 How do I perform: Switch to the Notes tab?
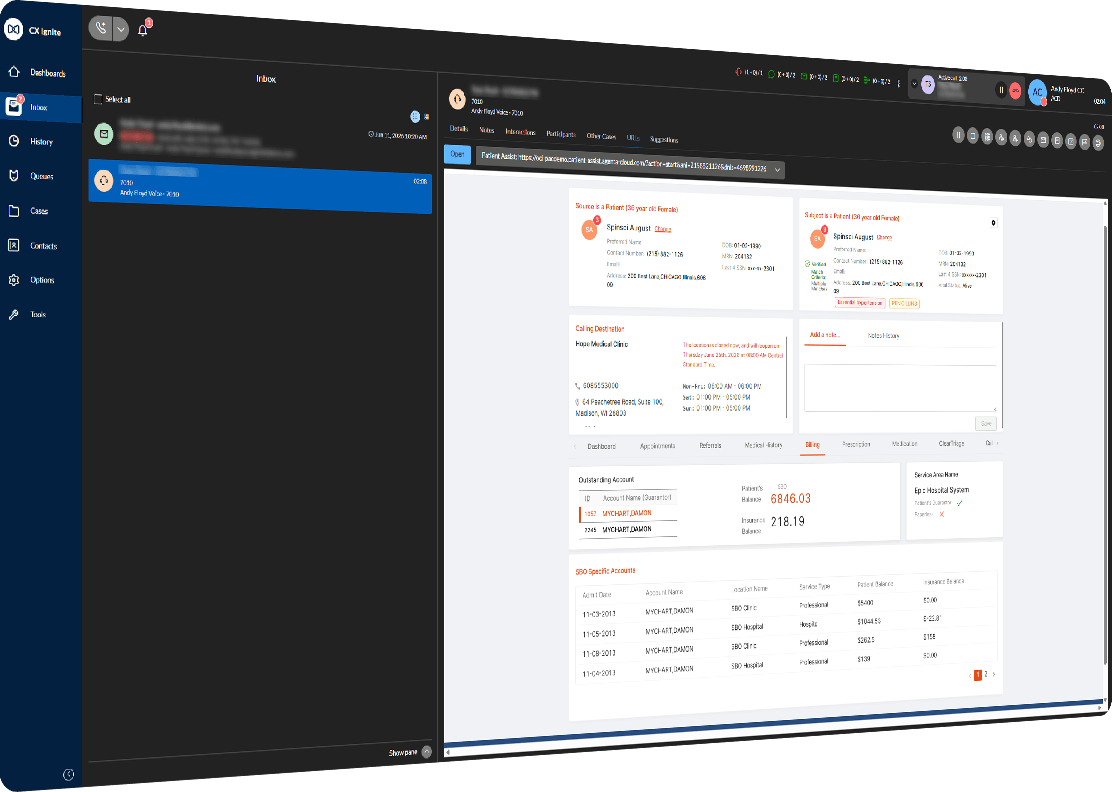tap(486, 130)
